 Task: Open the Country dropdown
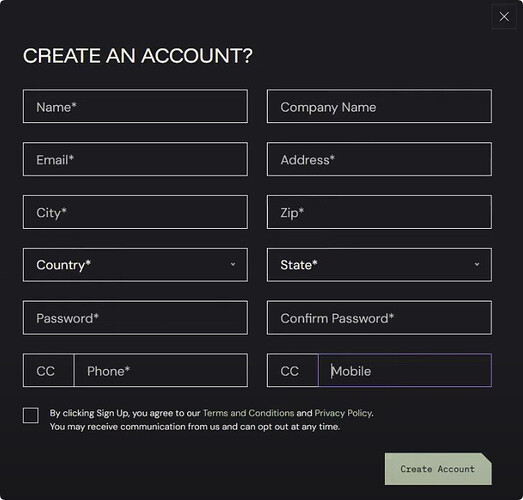(135, 265)
